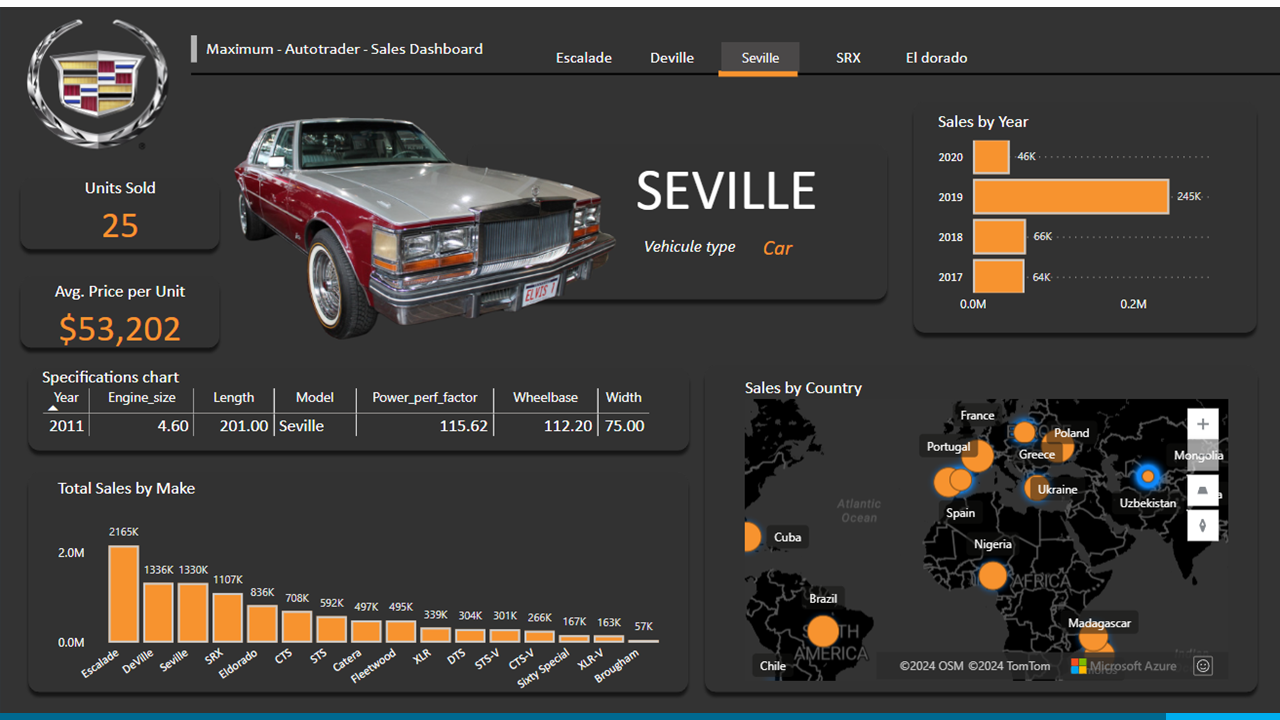Image resolution: width=1280 pixels, height=720 pixels.
Task: Select the 2018 bar in Sales by Year
Action: [999, 237]
